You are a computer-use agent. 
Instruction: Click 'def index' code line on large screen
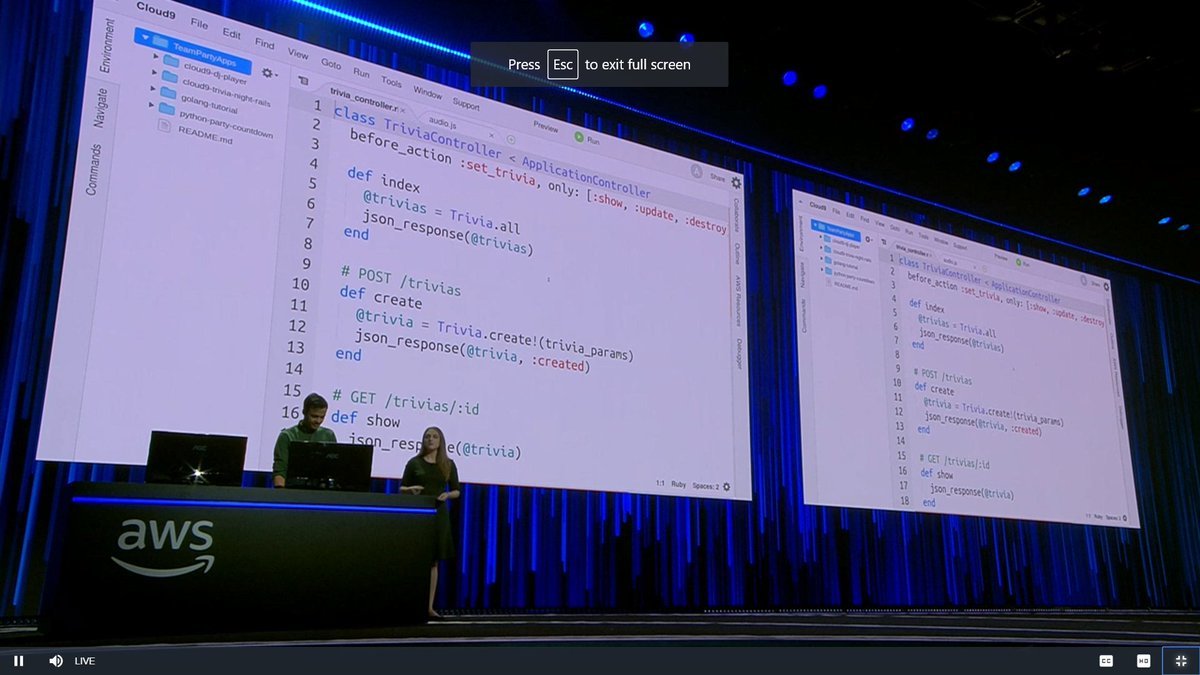[383, 181]
